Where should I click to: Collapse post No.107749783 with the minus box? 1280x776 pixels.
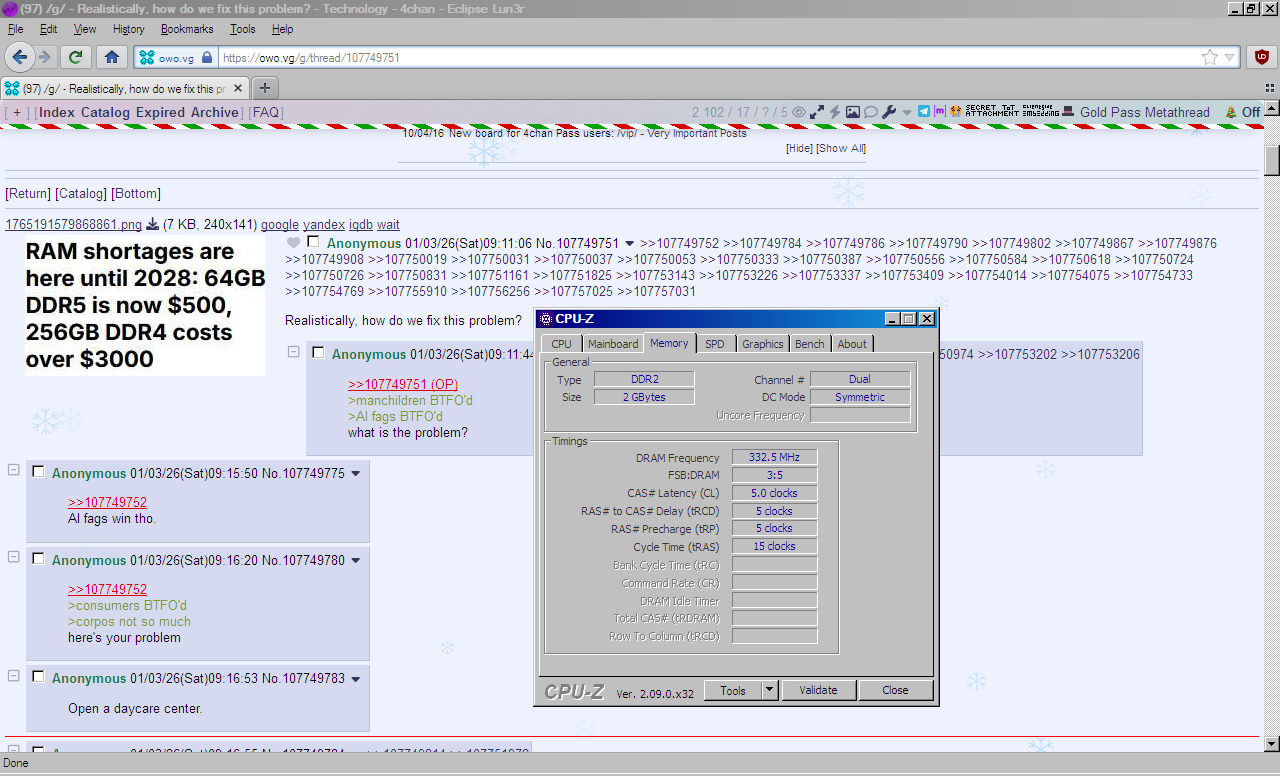tap(14, 675)
